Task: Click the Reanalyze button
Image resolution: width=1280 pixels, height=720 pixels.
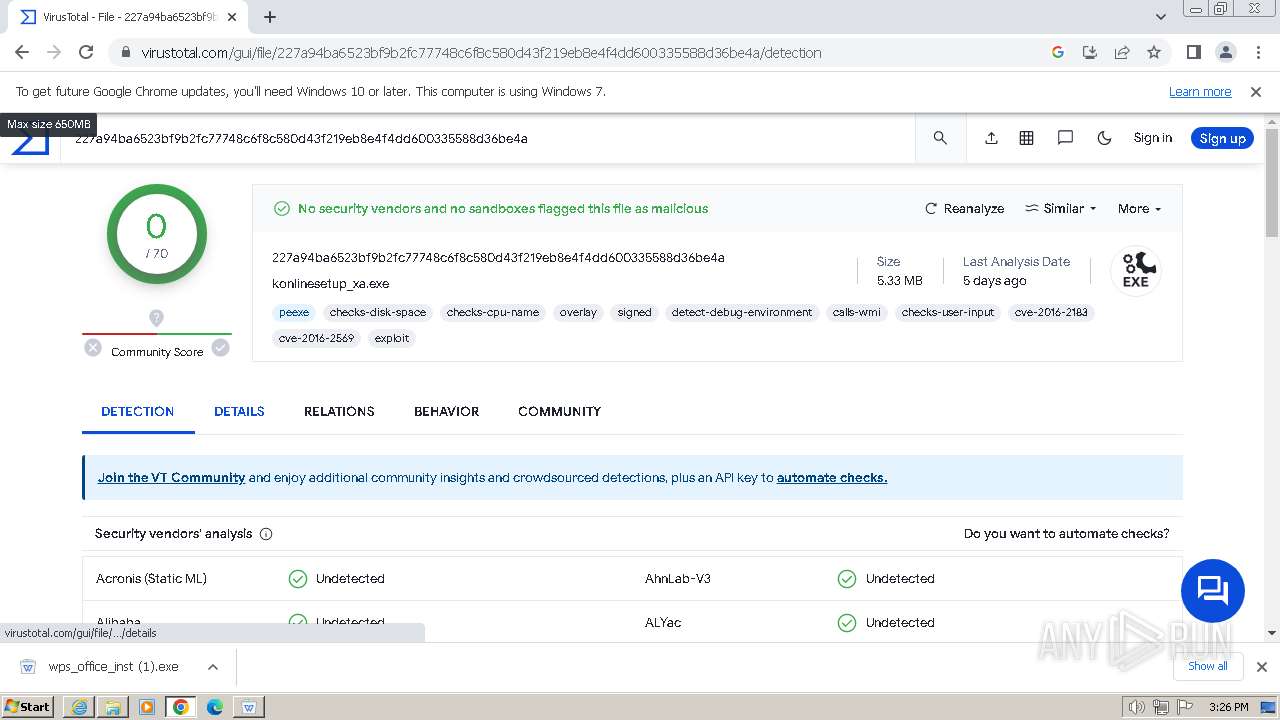Action: point(964,208)
